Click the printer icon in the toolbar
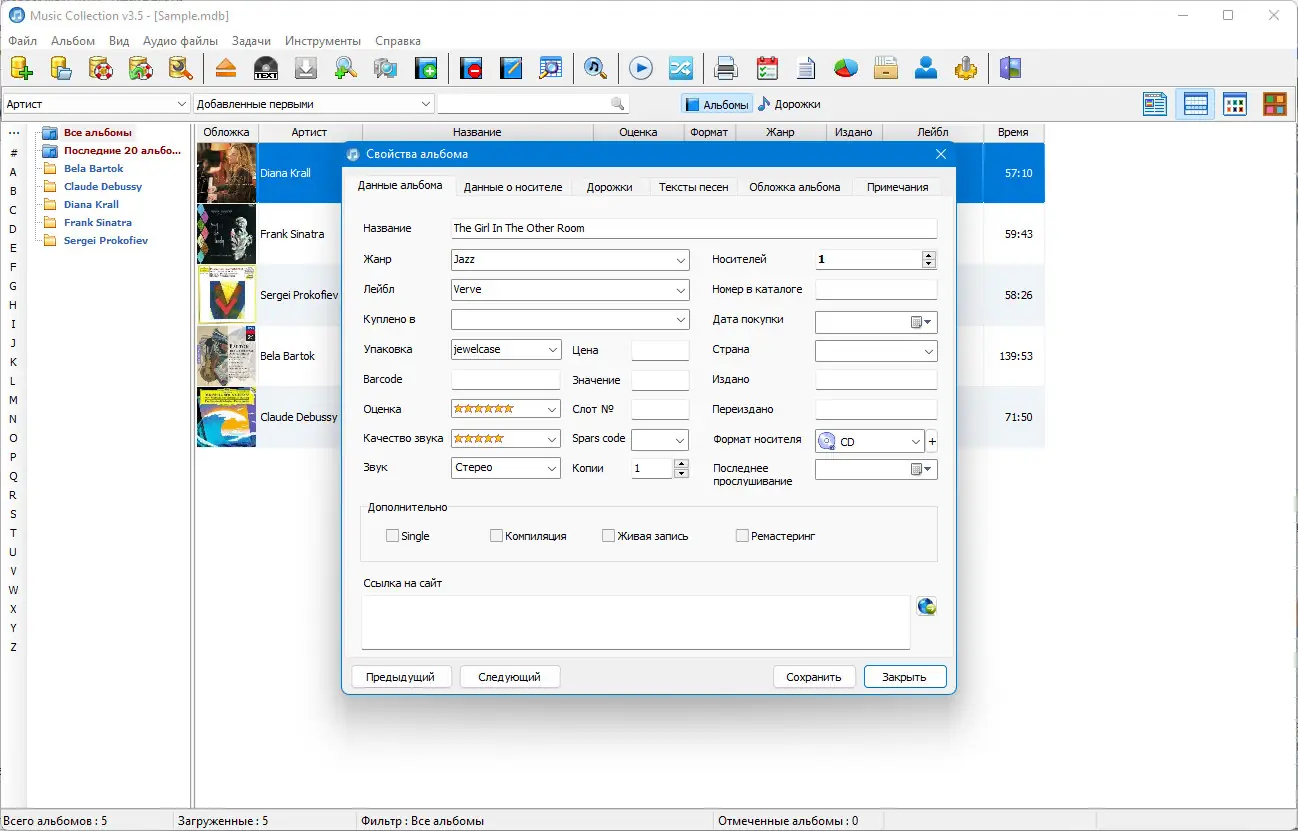Screen dimensions: 1298x831 [x=727, y=68]
